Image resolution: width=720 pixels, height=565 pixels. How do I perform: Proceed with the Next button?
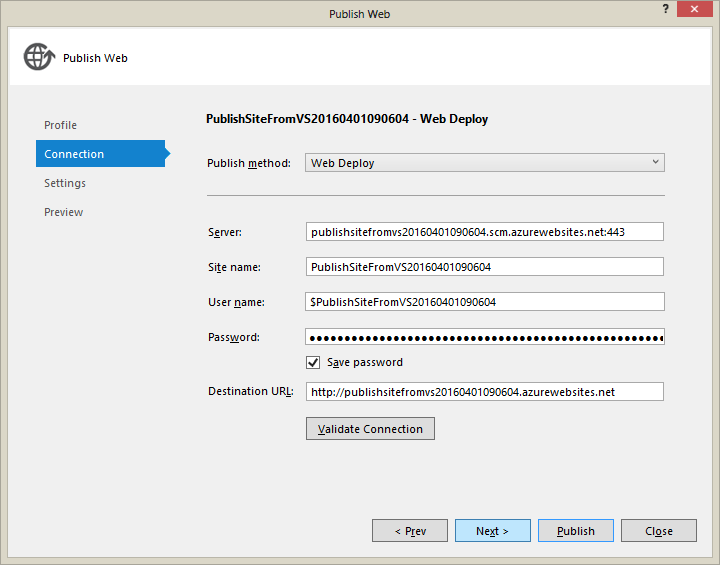point(492,531)
